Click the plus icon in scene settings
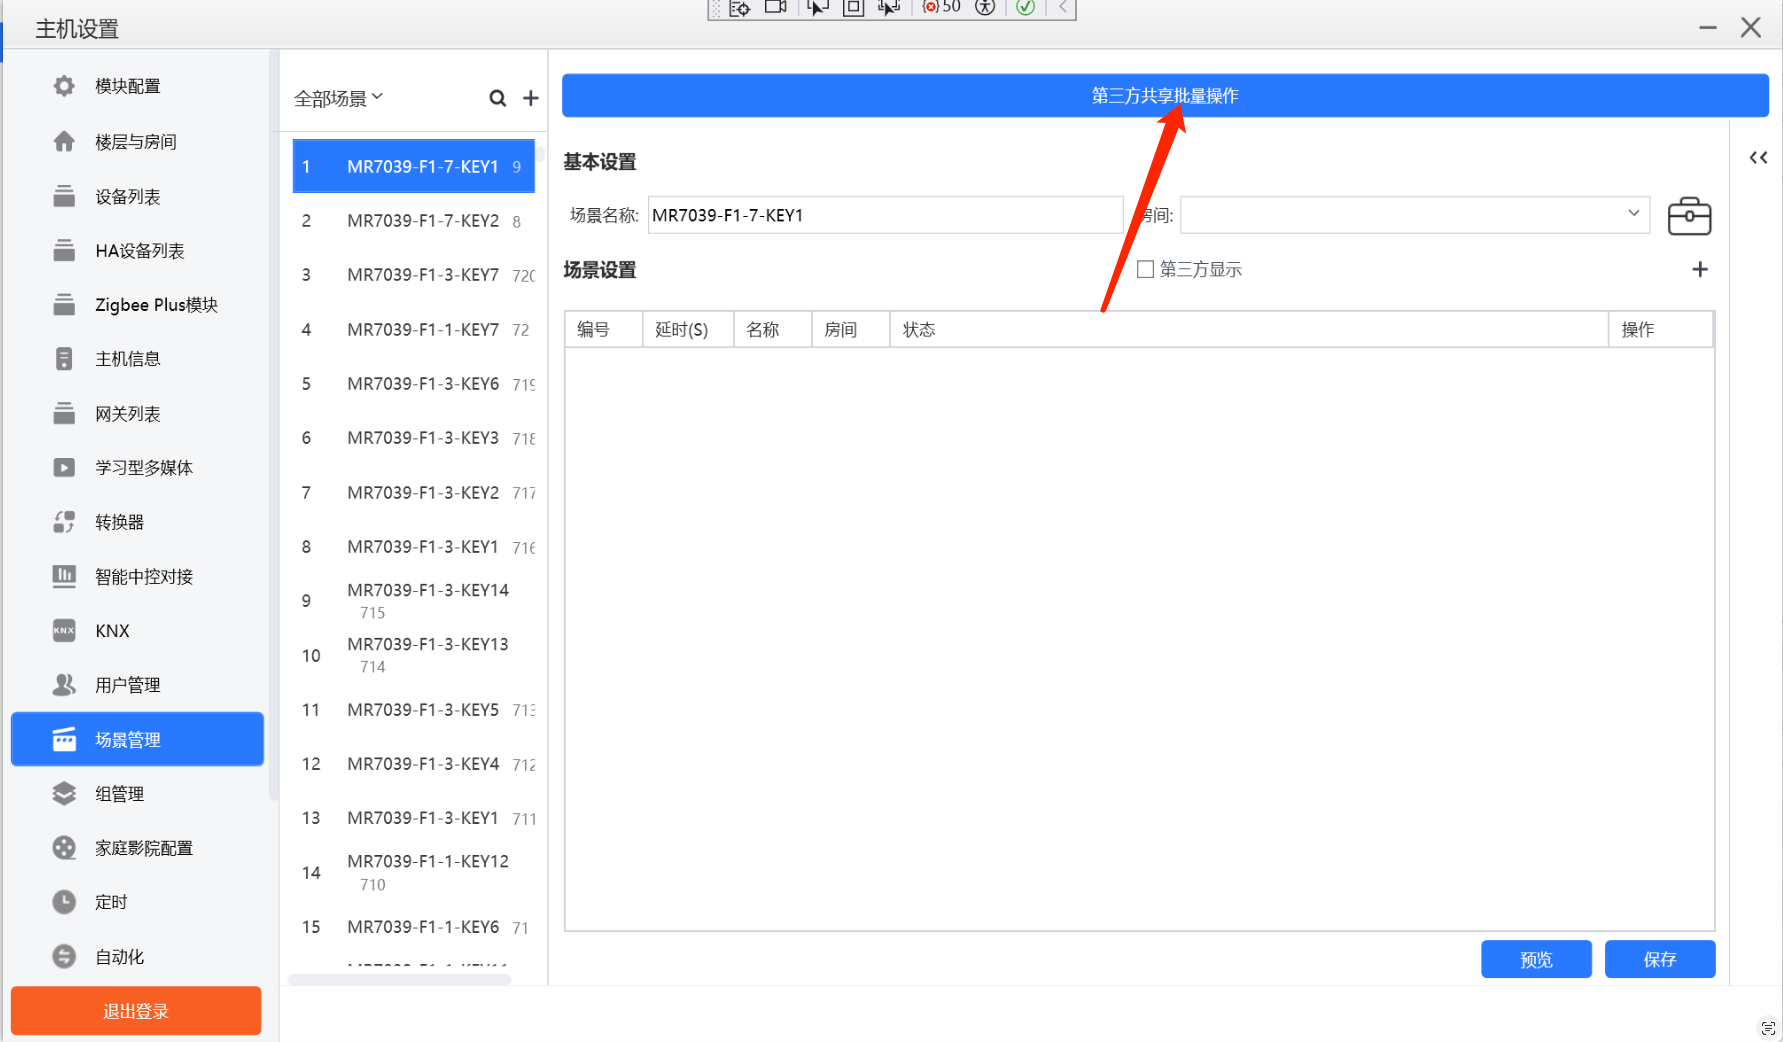 click(1699, 269)
